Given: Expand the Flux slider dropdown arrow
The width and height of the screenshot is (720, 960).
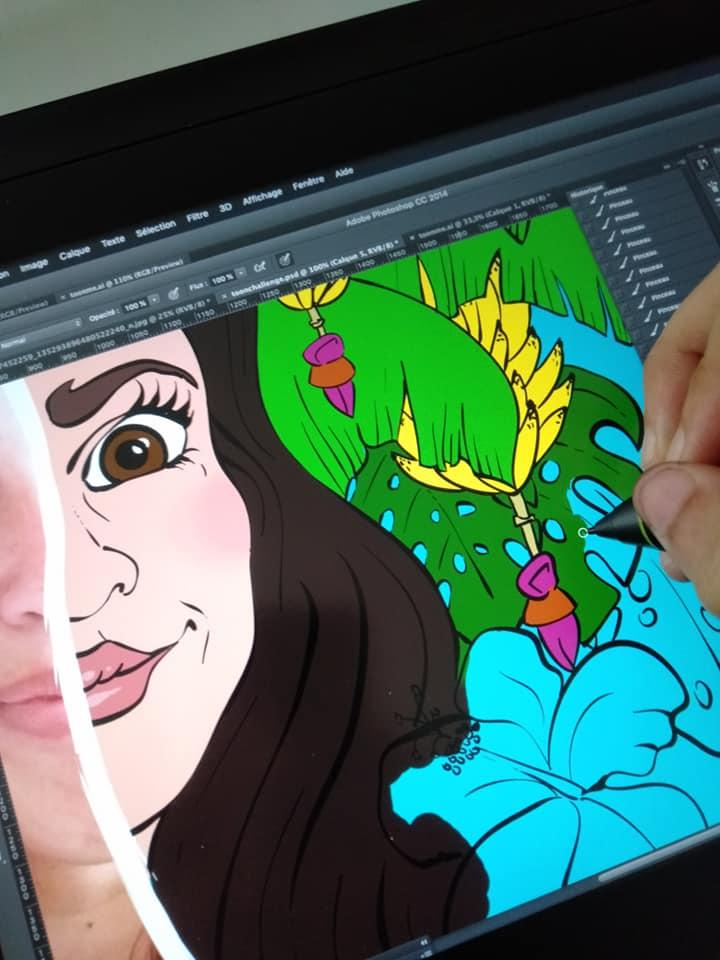Looking at the screenshot, I should [x=241, y=273].
